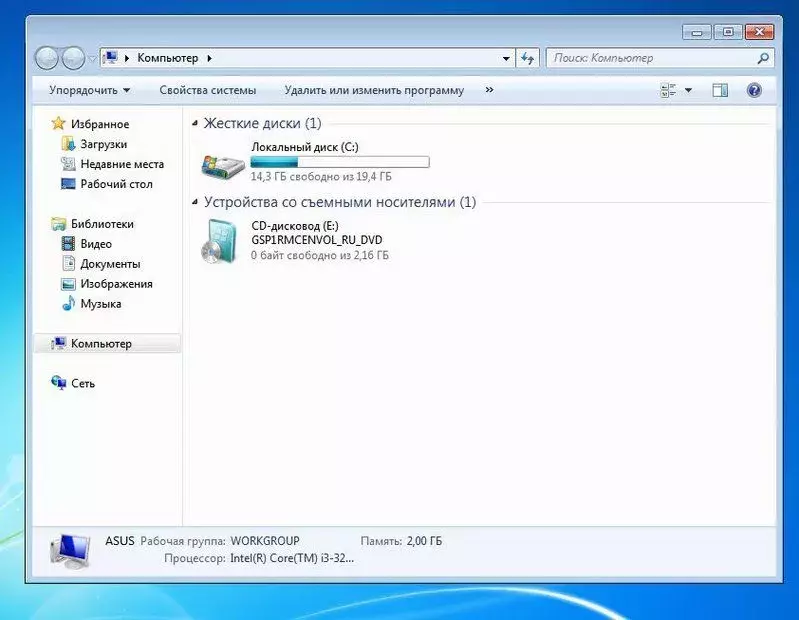799x620 pixels.
Task: Click the Музыка note icon
Action: click(x=68, y=304)
